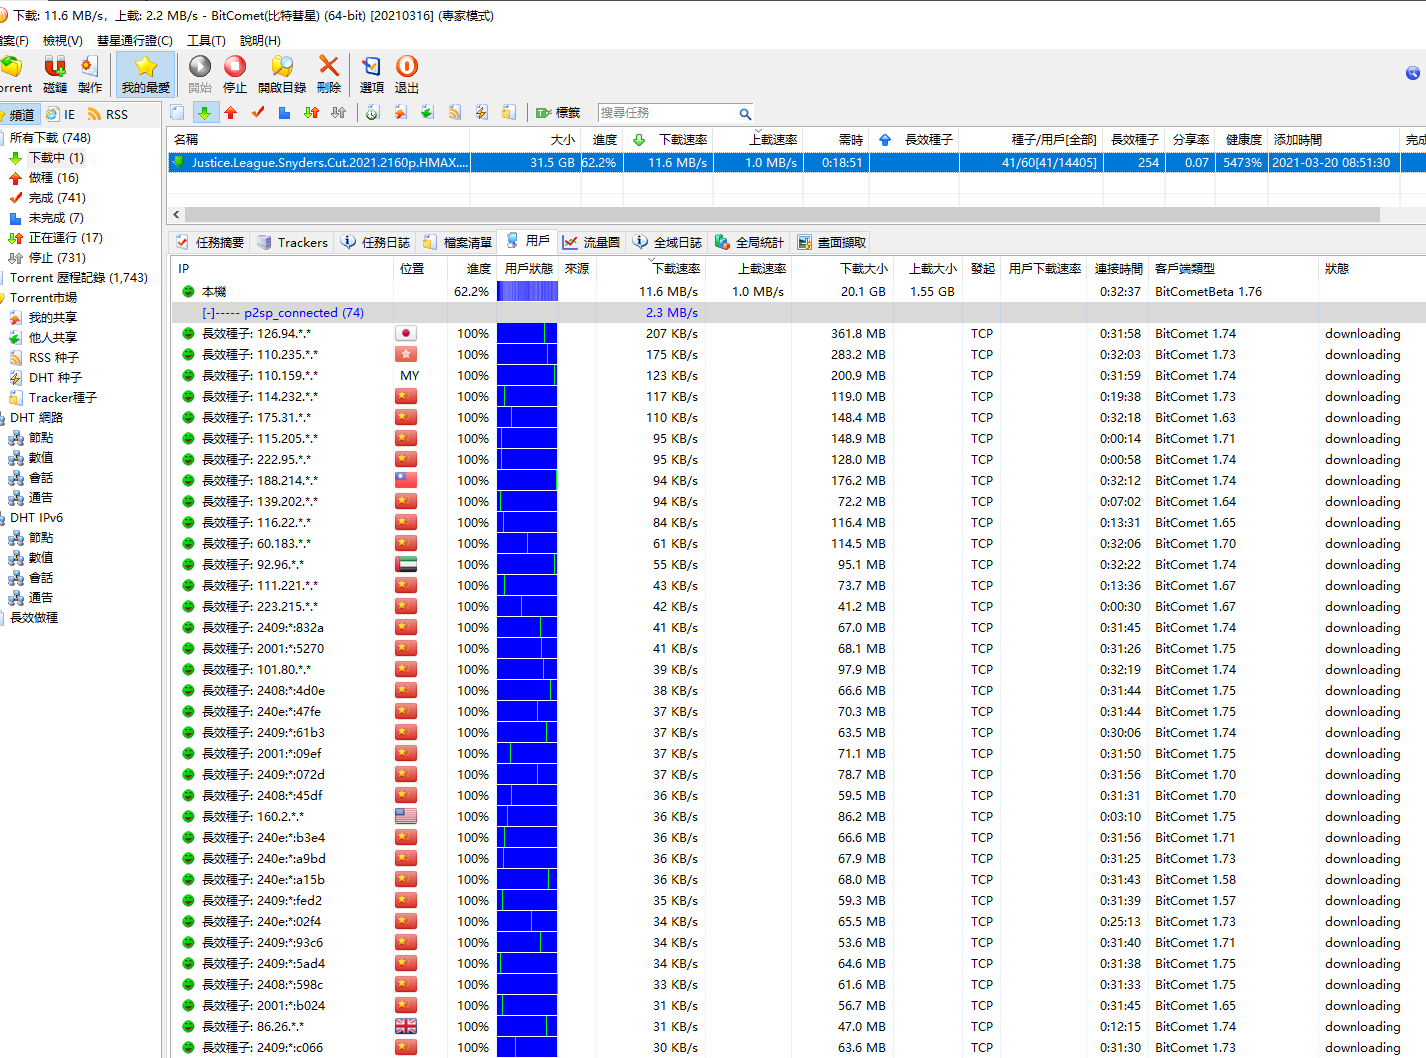Image resolution: width=1426 pixels, height=1058 pixels.
Task: Click the 製作 torrent maker icon
Action: (x=90, y=74)
